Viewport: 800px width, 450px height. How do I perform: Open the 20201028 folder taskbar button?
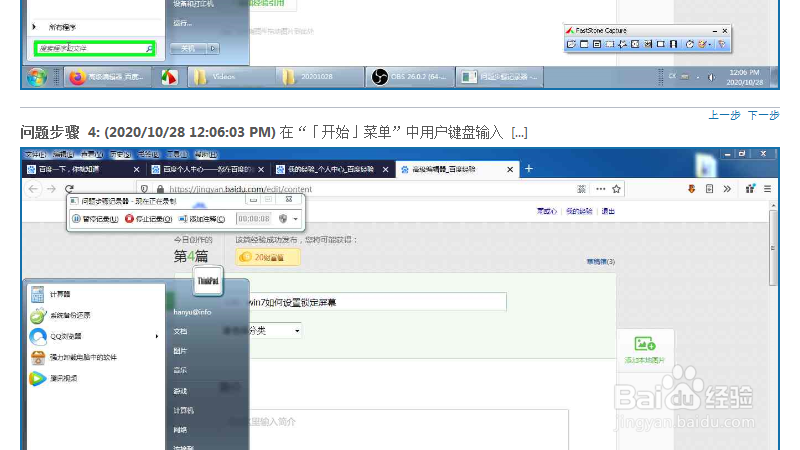[318, 77]
